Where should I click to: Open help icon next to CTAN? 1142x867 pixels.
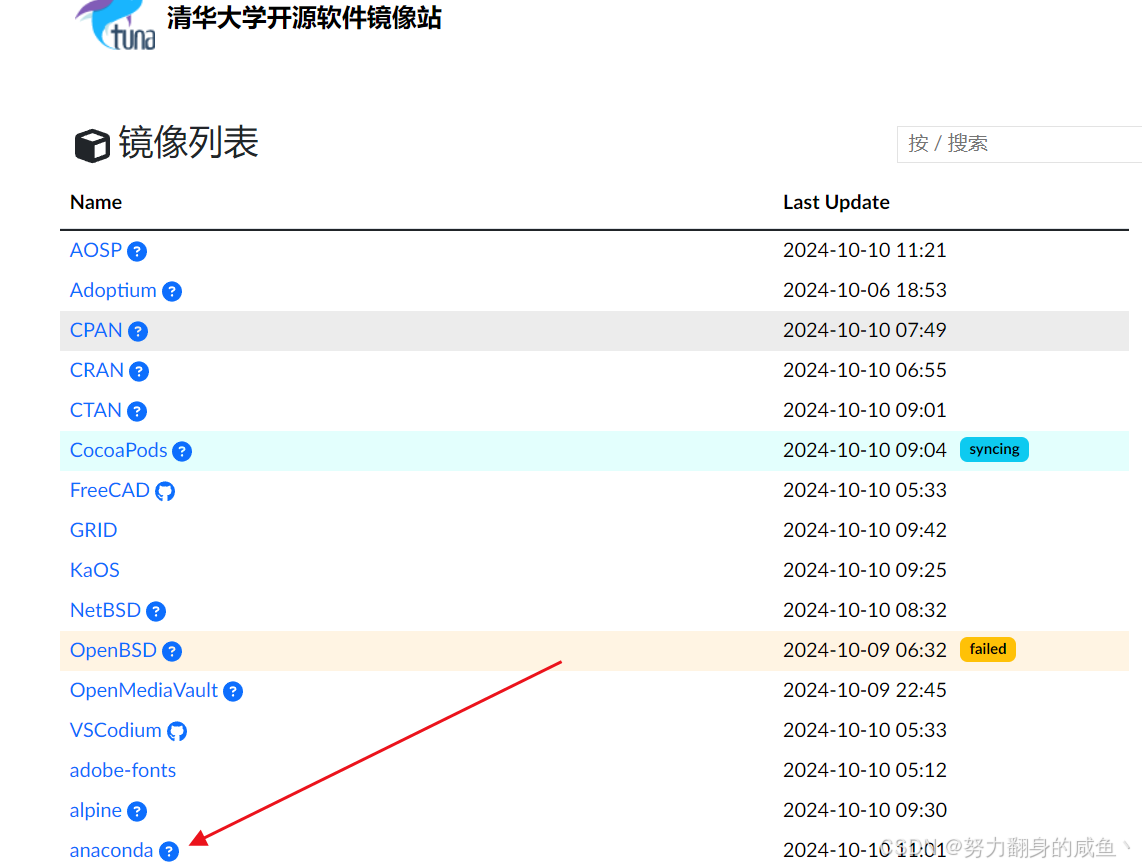tap(137, 412)
